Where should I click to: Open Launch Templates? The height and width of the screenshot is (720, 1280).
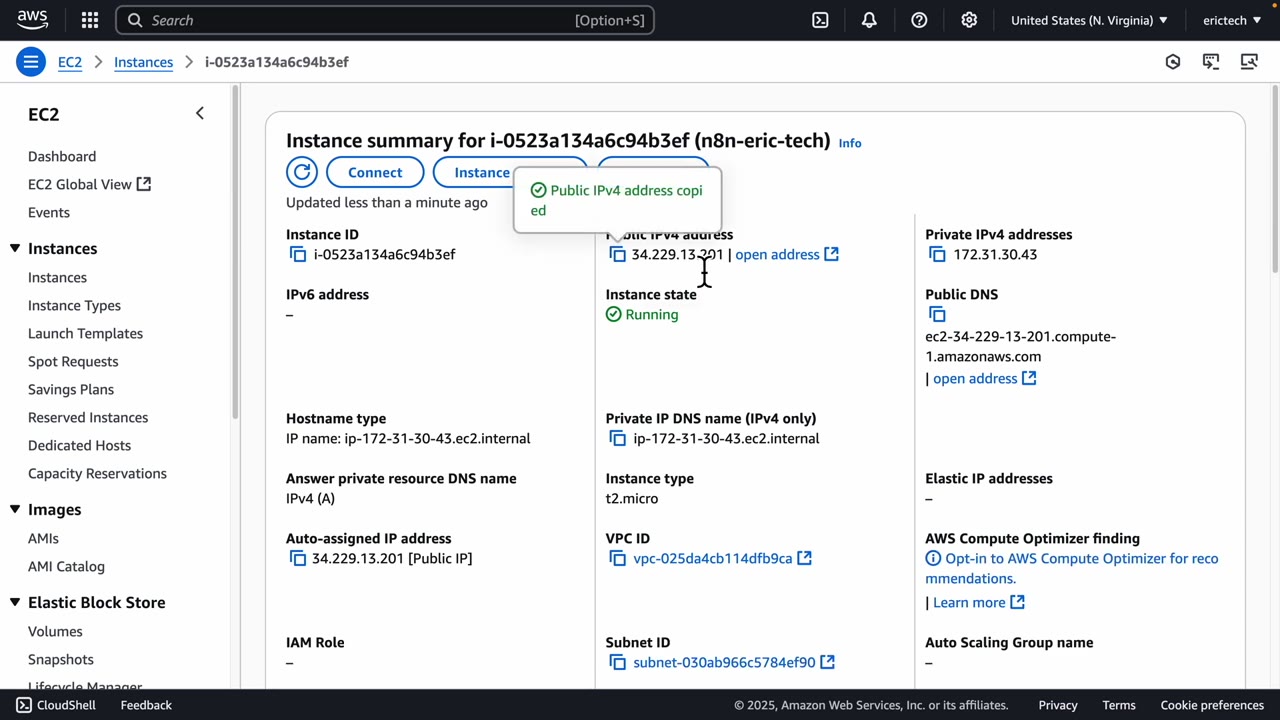point(85,333)
